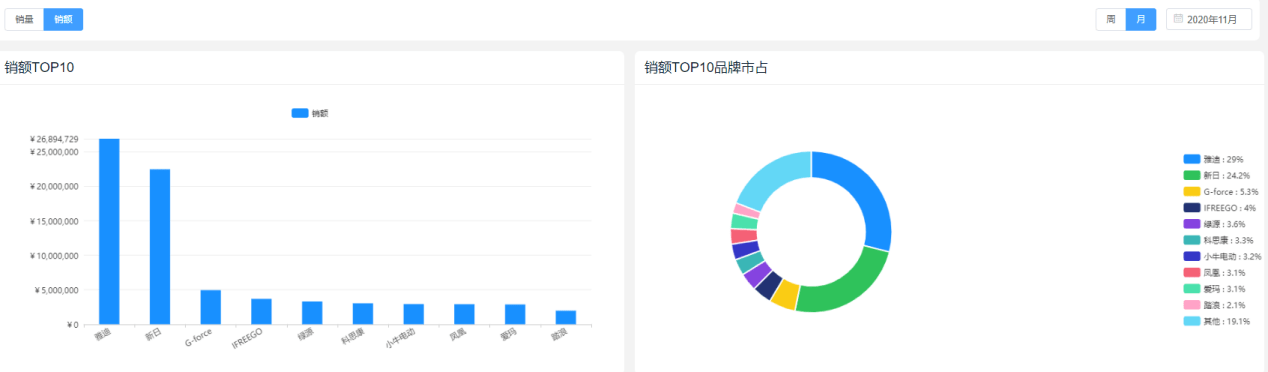Toggle the IFREEGO: 4% legend entry

coord(1219,207)
